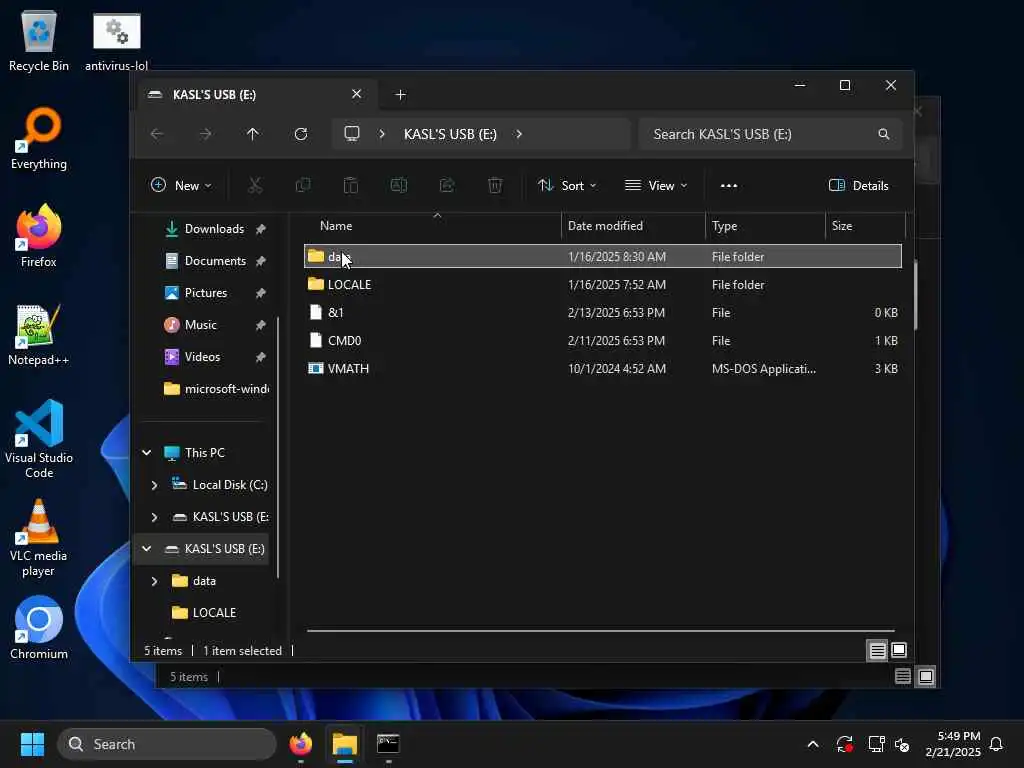
Task: Expand Local Disk (C:) tree node
Action: click(154, 485)
